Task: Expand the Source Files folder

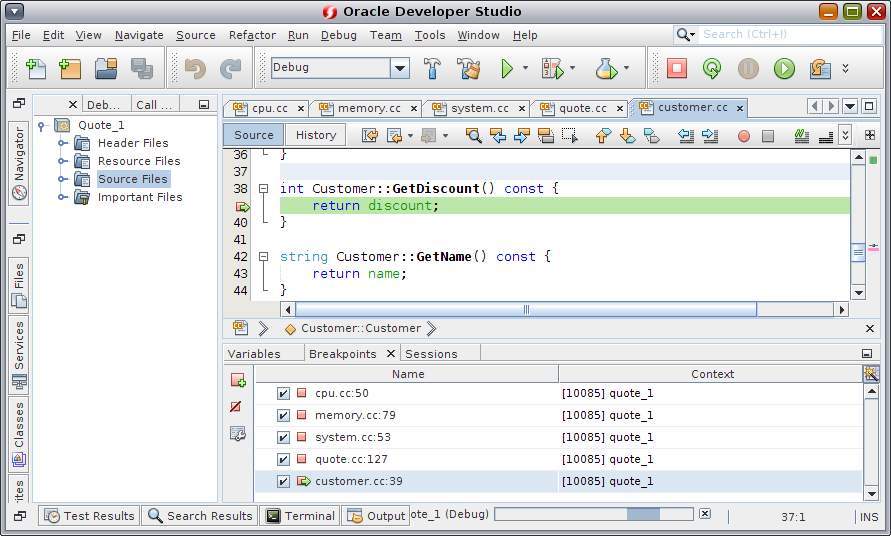Action: pos(63,179)
